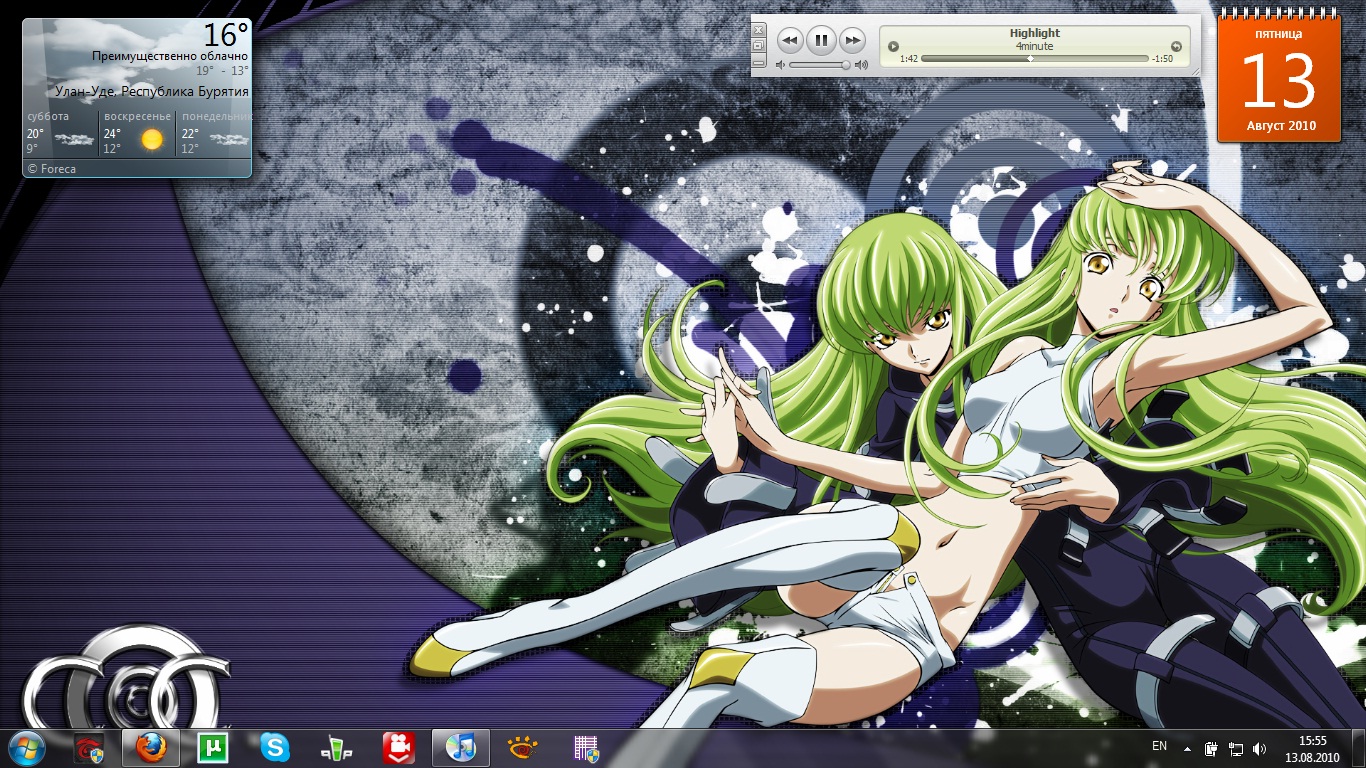Click the small play arrow left of Highlight
This screenshot has height=768, width=1366.
893,46
